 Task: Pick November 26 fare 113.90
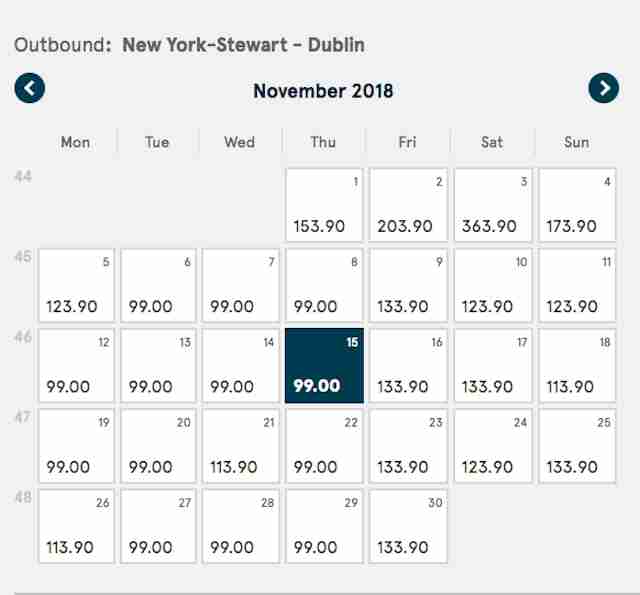pos(76,526)
